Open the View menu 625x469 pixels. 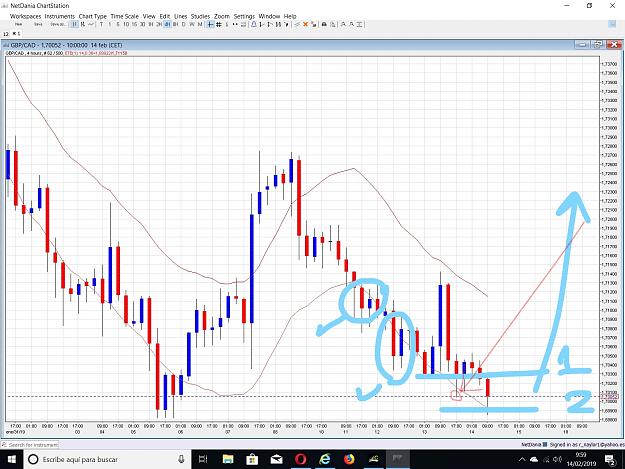[149, 16]
